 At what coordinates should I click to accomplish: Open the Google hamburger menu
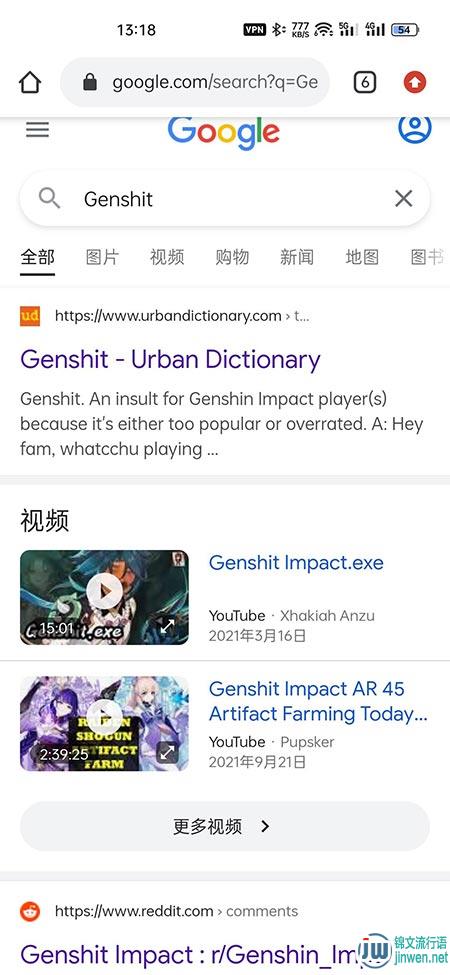tap(37, 130)
